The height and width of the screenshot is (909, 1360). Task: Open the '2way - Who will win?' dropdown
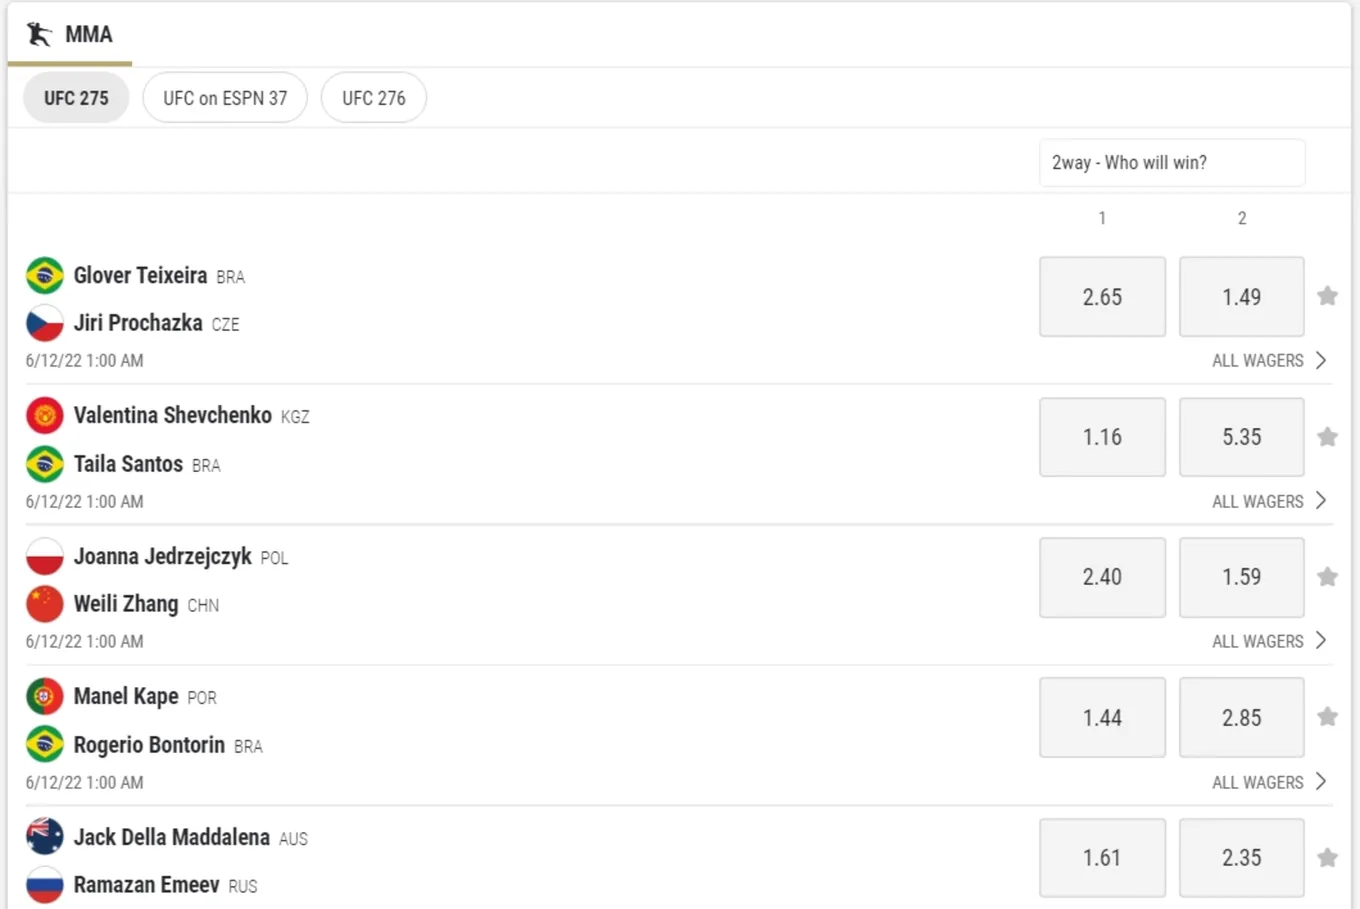point(1172,162)
